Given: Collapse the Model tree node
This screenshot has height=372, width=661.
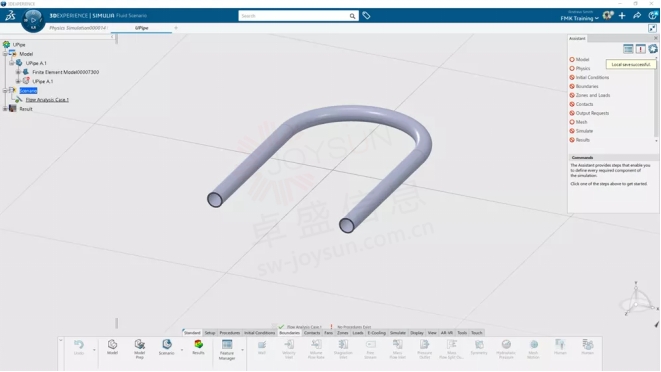Looking at the screenshot, I should (x=5, y=54).
